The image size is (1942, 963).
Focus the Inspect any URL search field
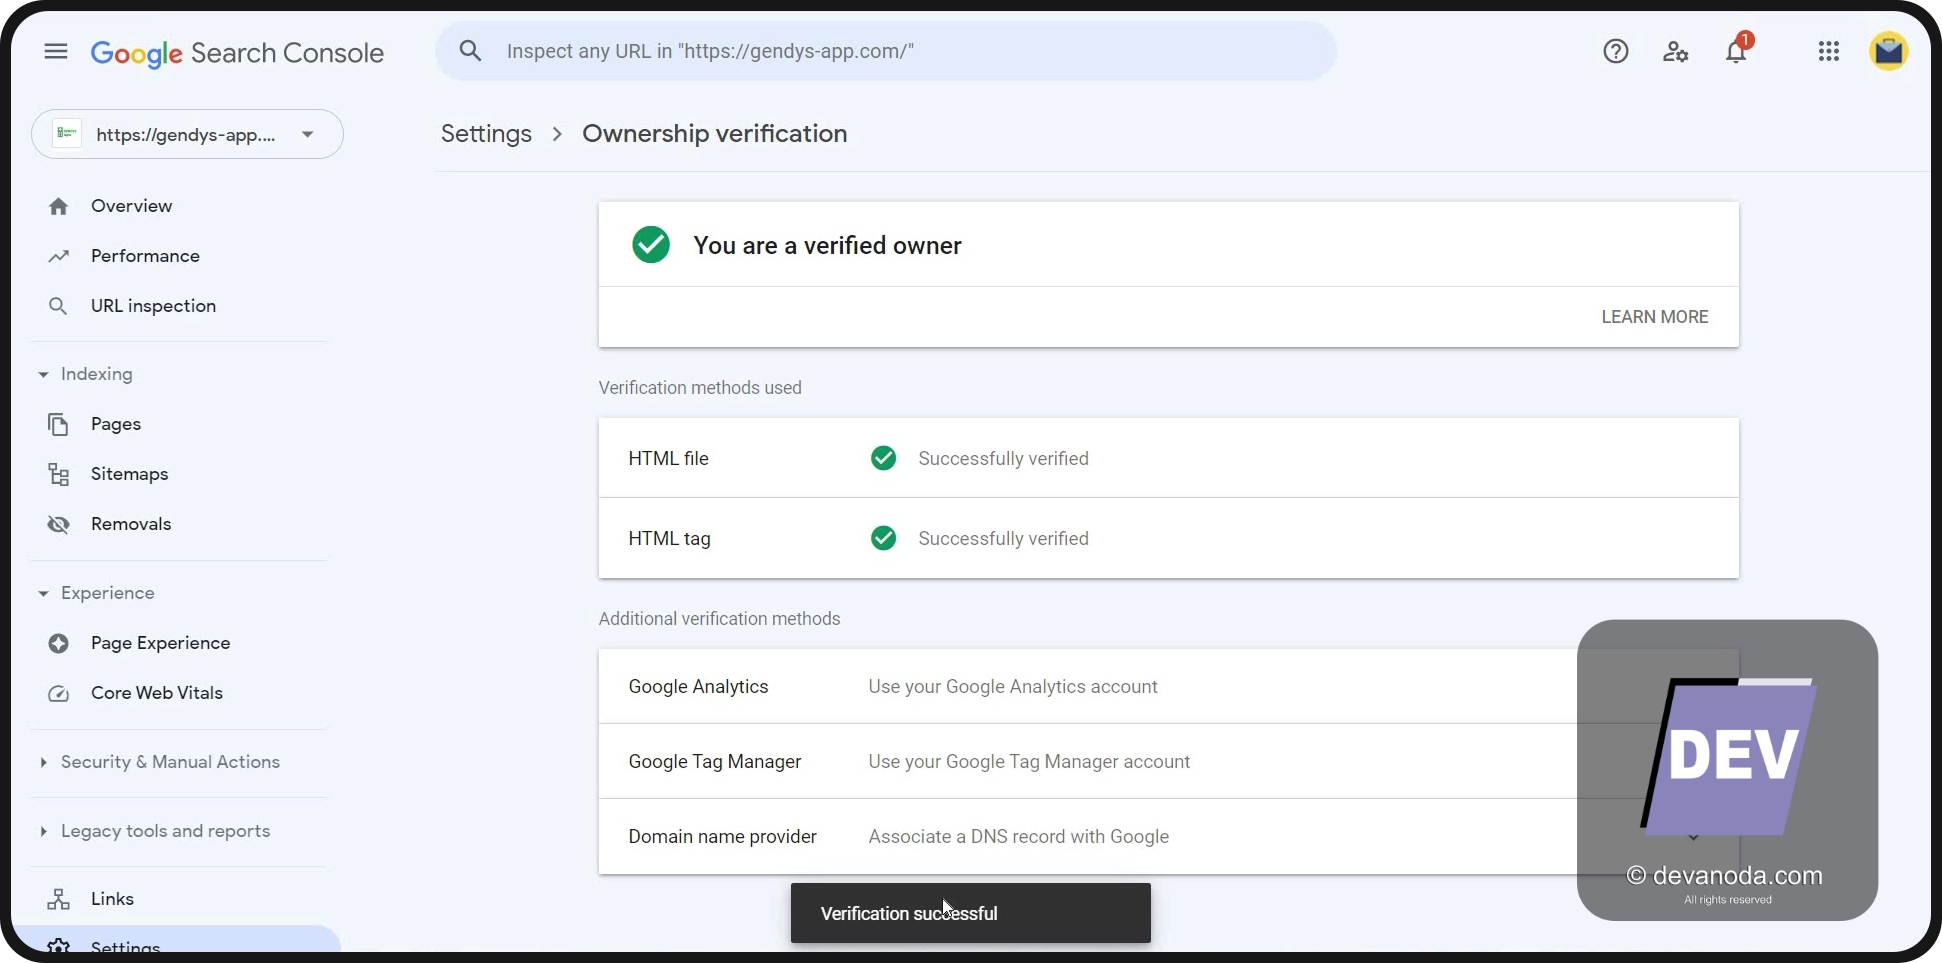(886, 51)
